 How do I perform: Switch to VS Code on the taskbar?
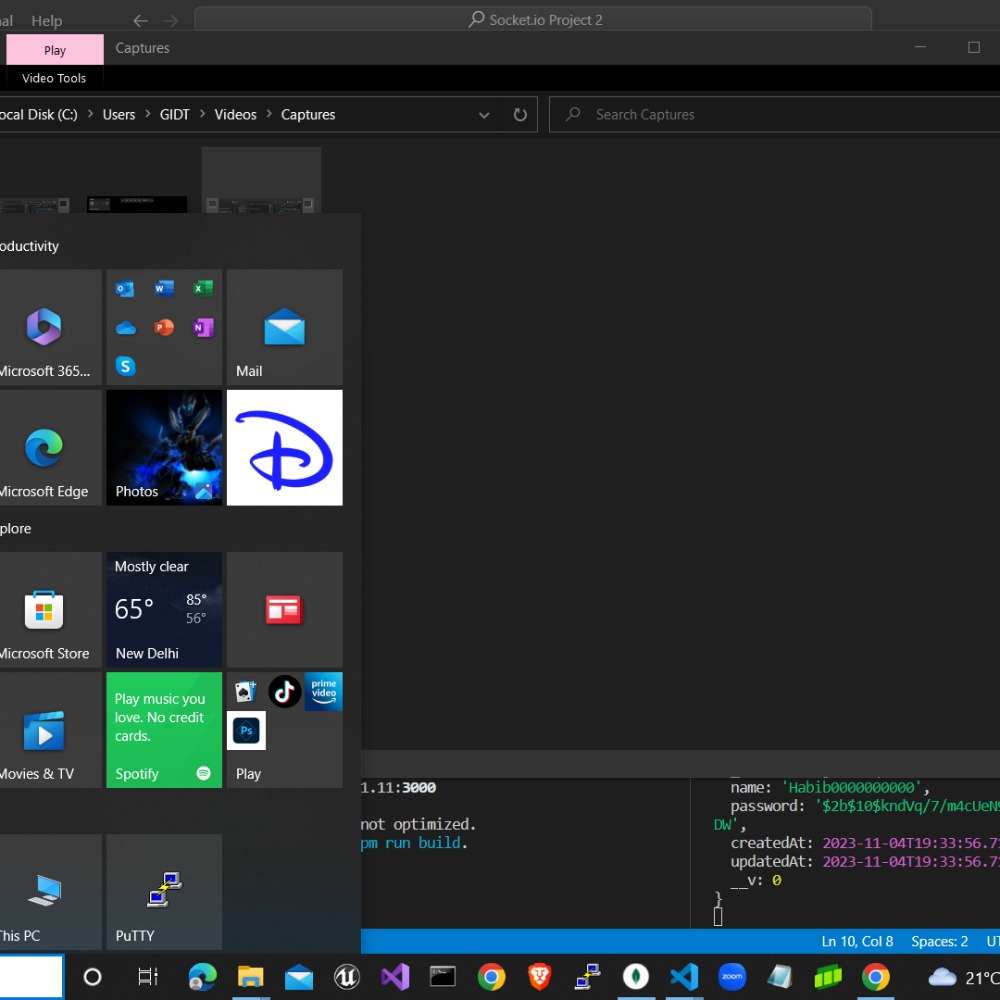(x=684, y=977)
